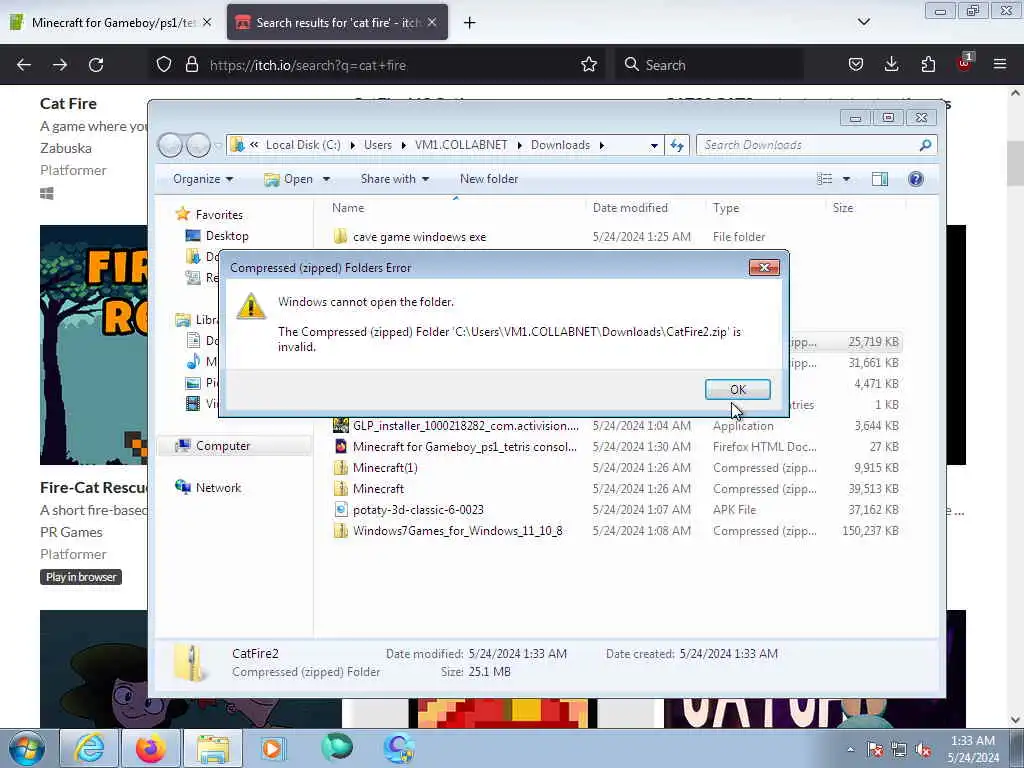1024x768 pixels.
Task: Expand the list all tabs chevron
Action: [863, 22]
